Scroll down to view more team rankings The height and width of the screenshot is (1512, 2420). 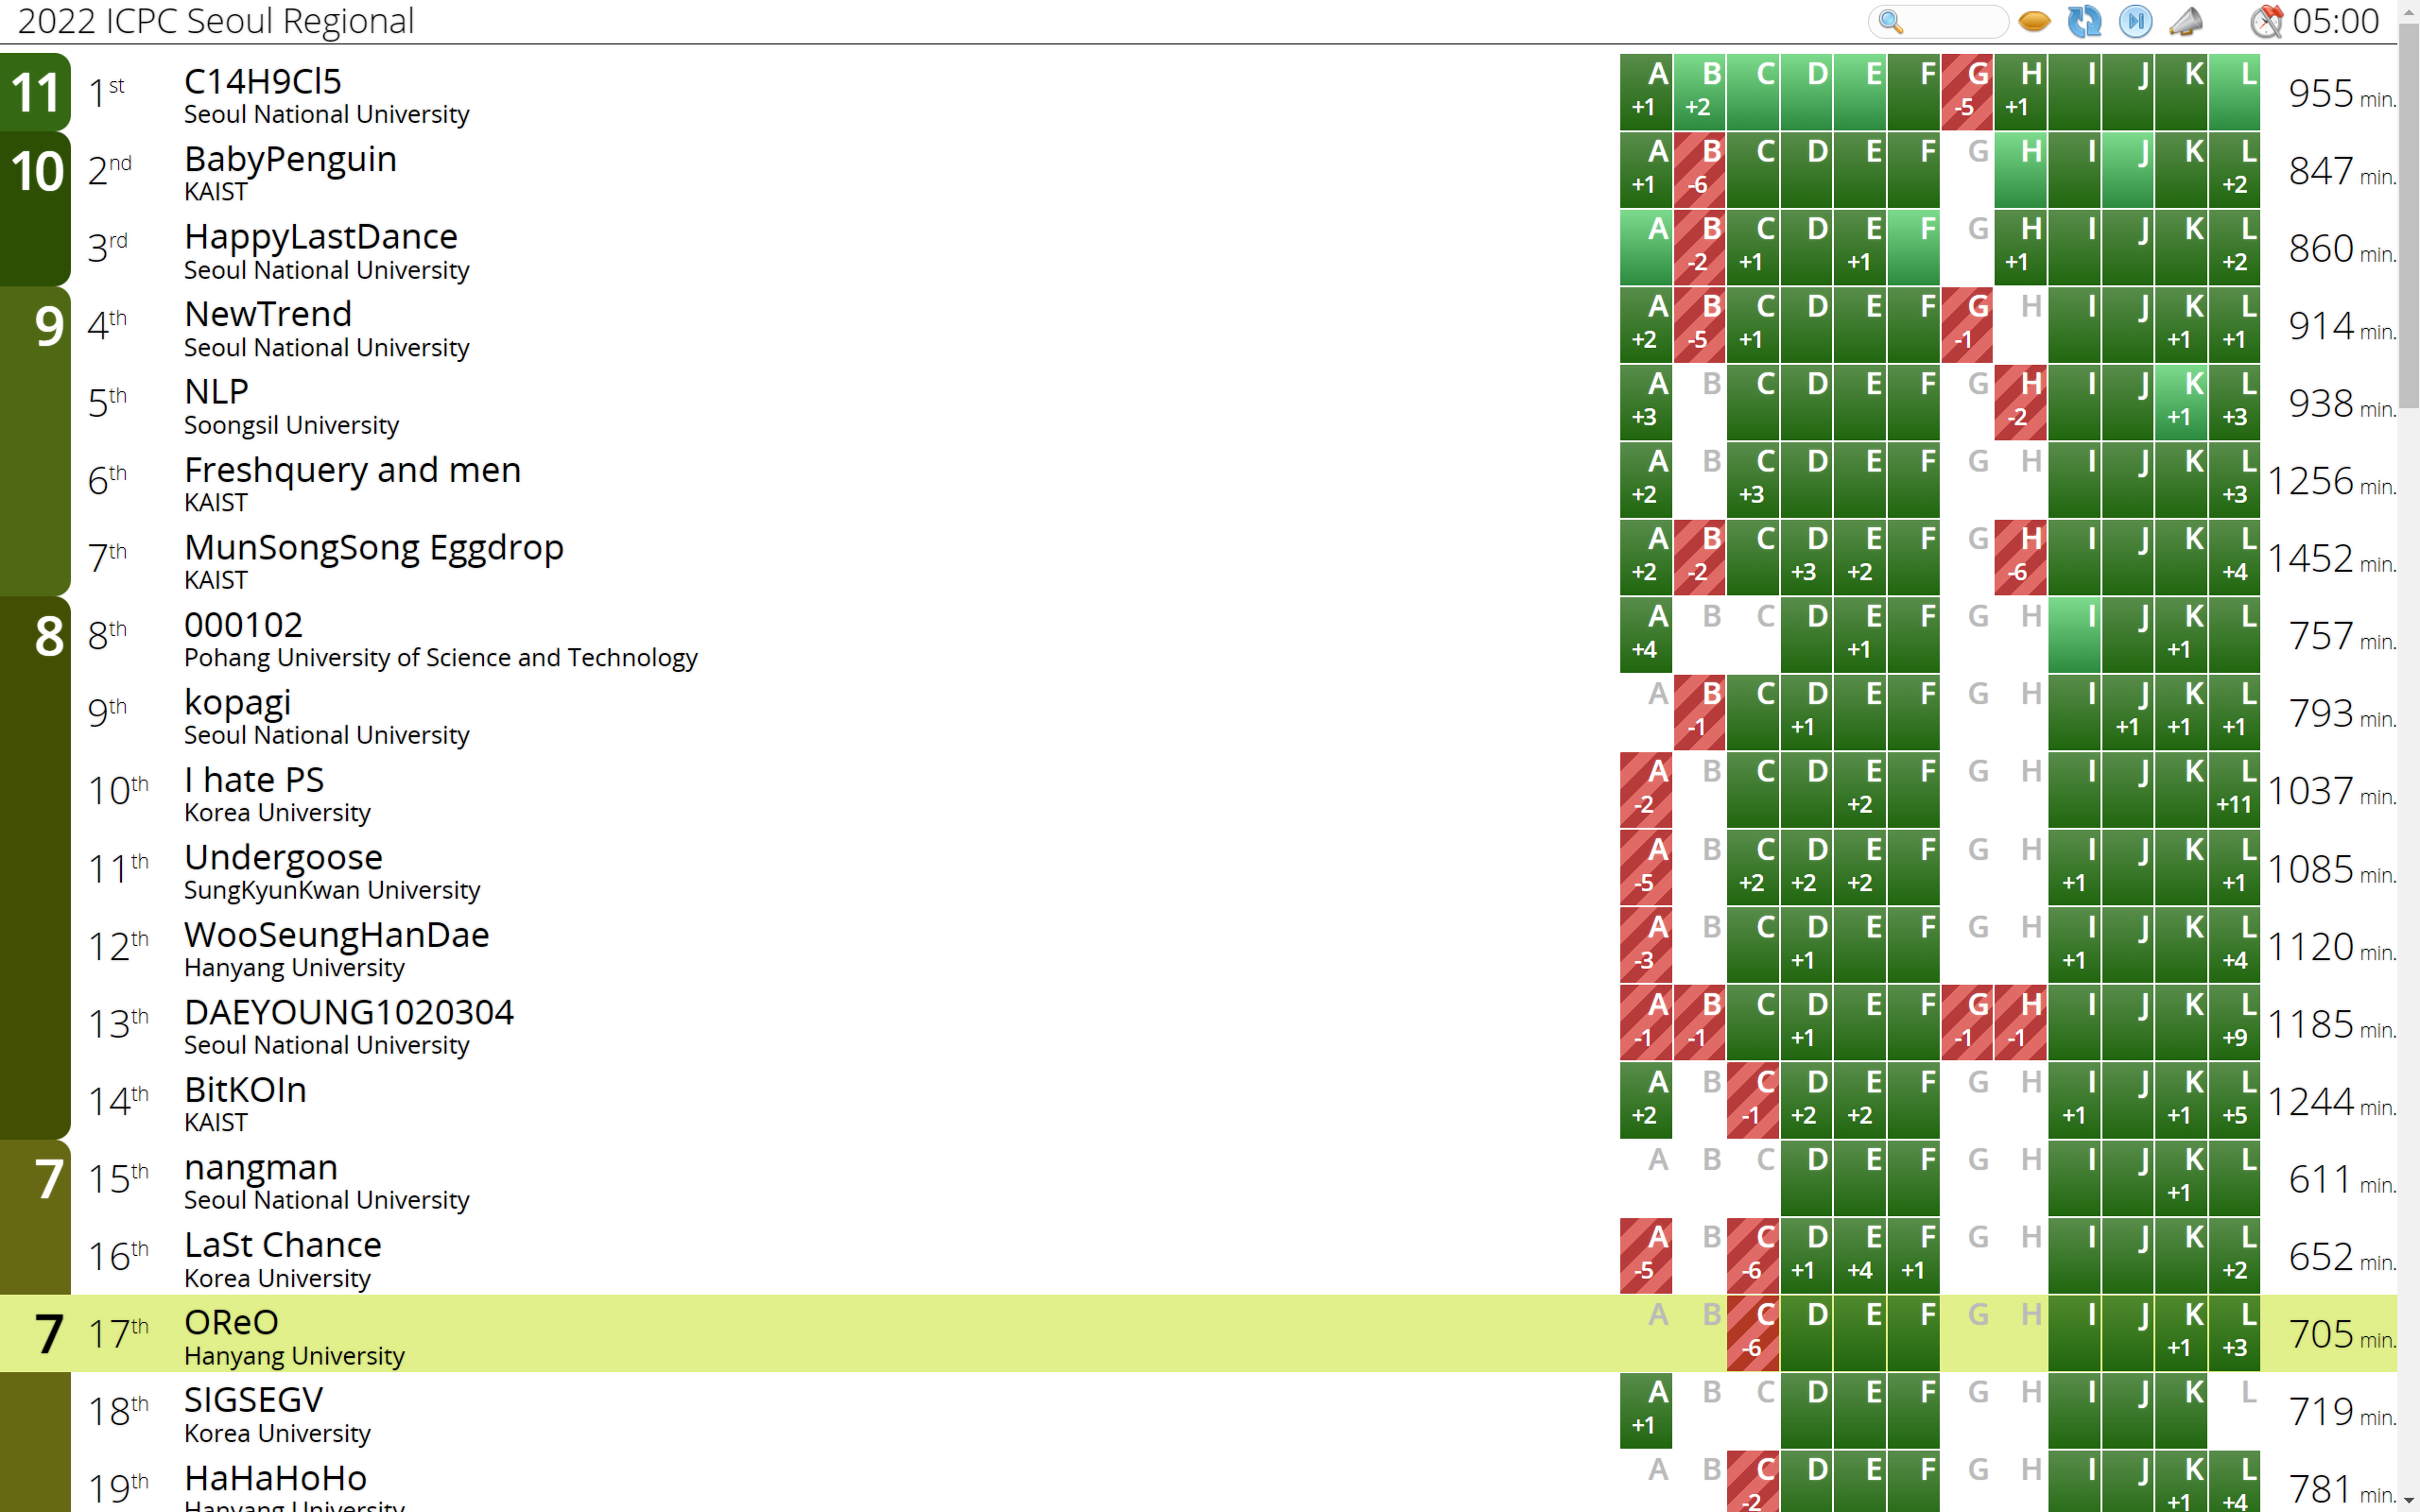(x=2411, y=1493)
